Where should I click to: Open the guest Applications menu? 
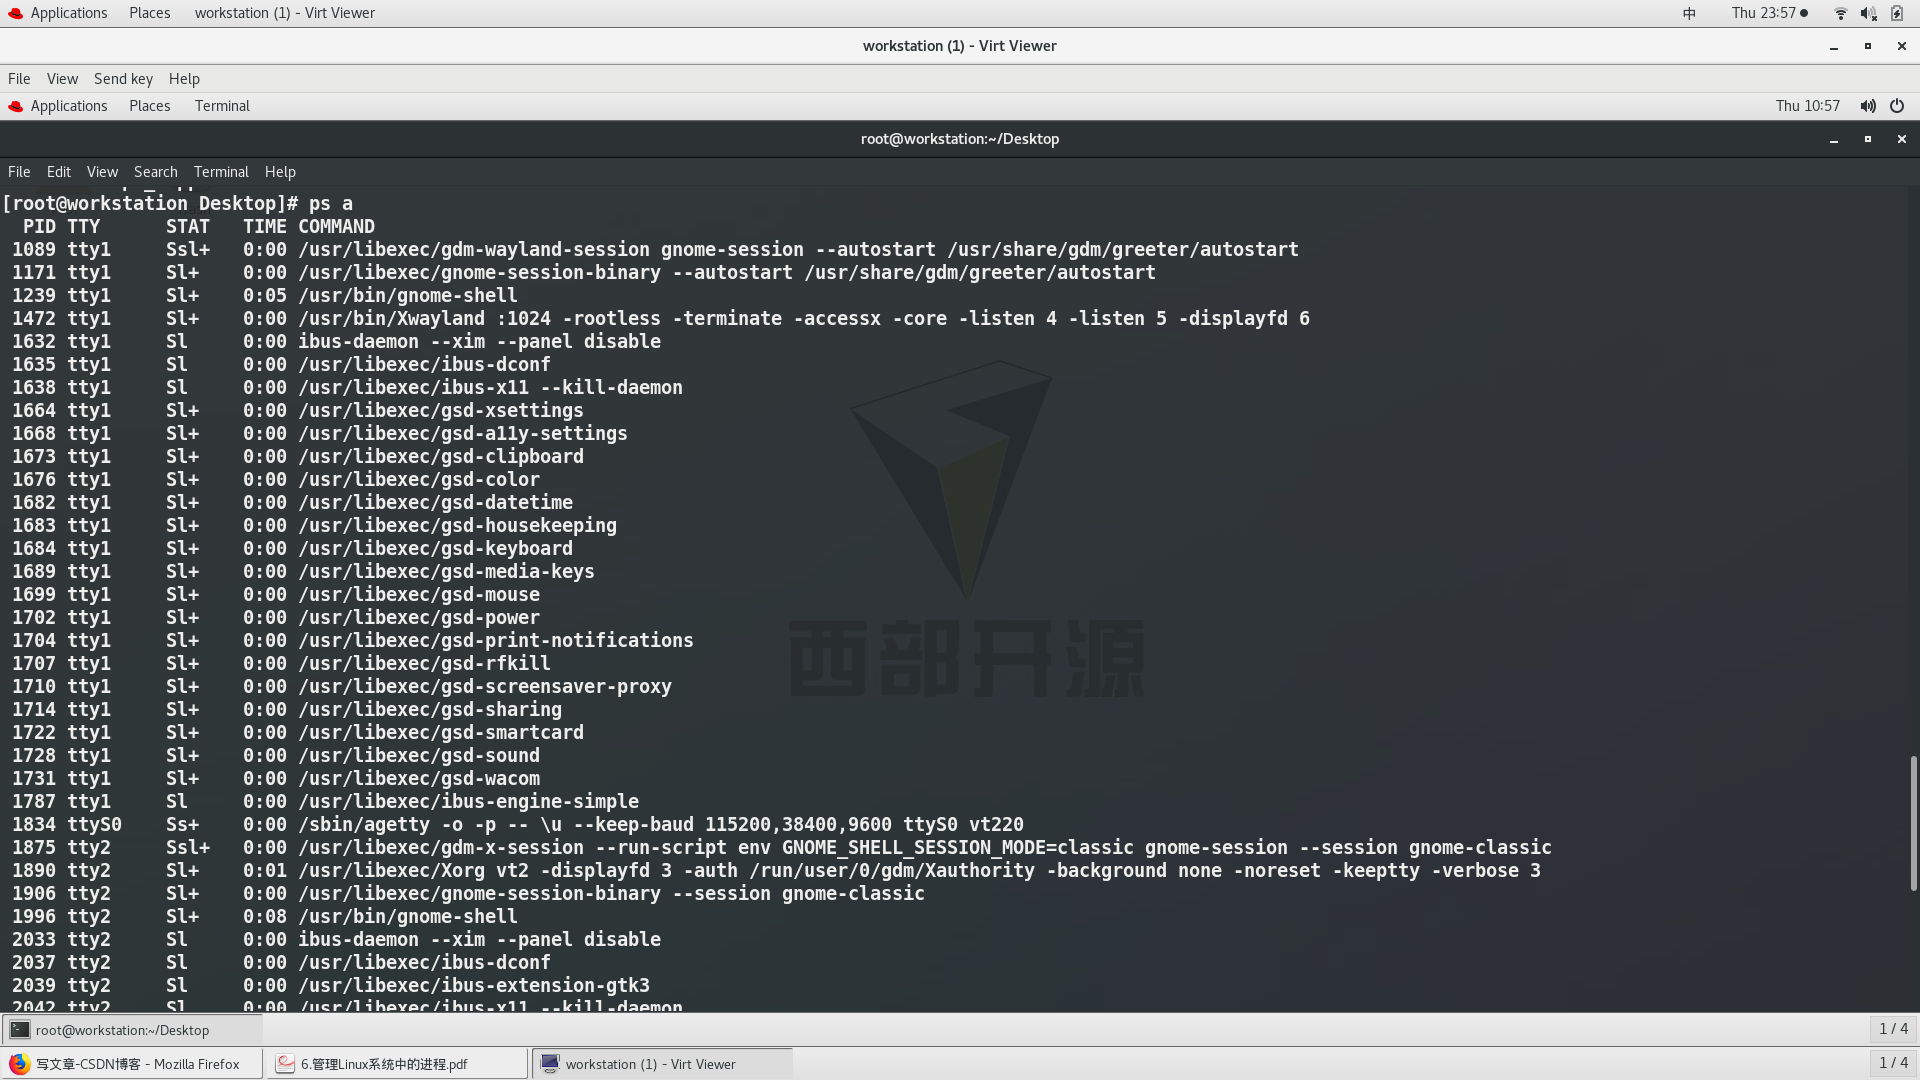[68, 106]
